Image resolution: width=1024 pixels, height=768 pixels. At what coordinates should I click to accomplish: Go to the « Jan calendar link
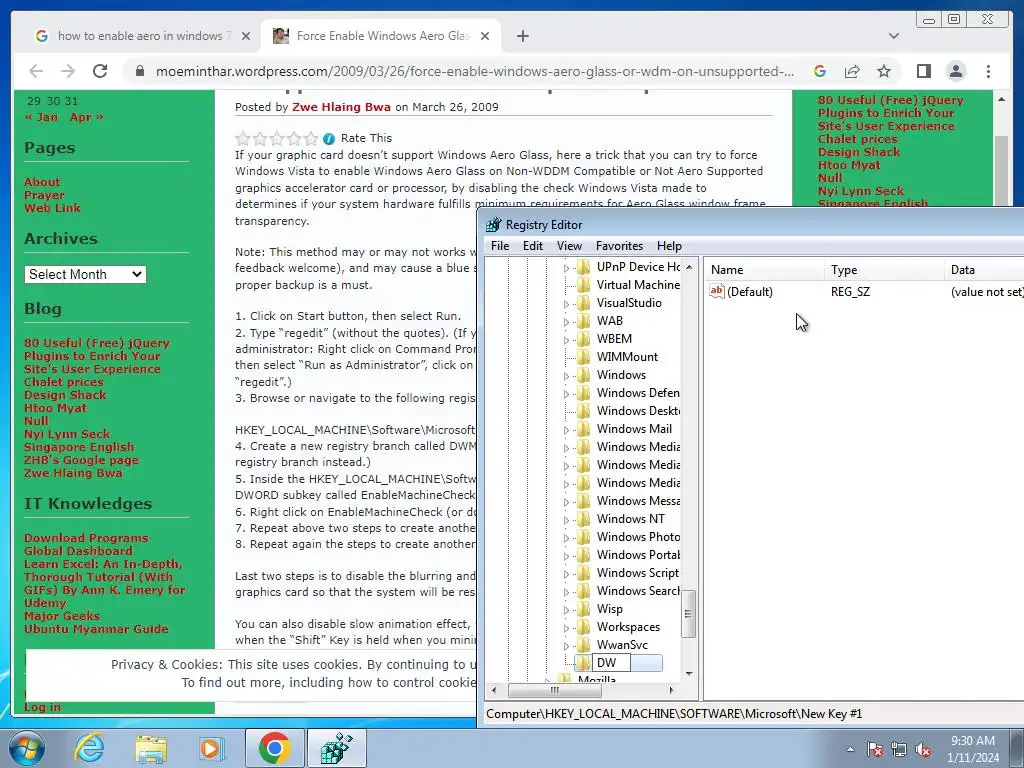41,117
